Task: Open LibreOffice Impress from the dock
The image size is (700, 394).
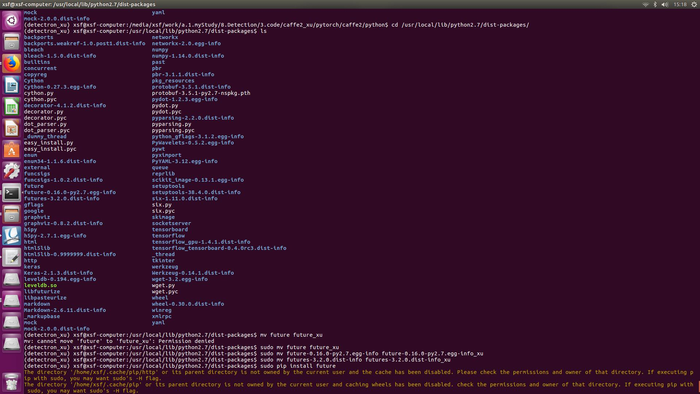Action: 11,128
